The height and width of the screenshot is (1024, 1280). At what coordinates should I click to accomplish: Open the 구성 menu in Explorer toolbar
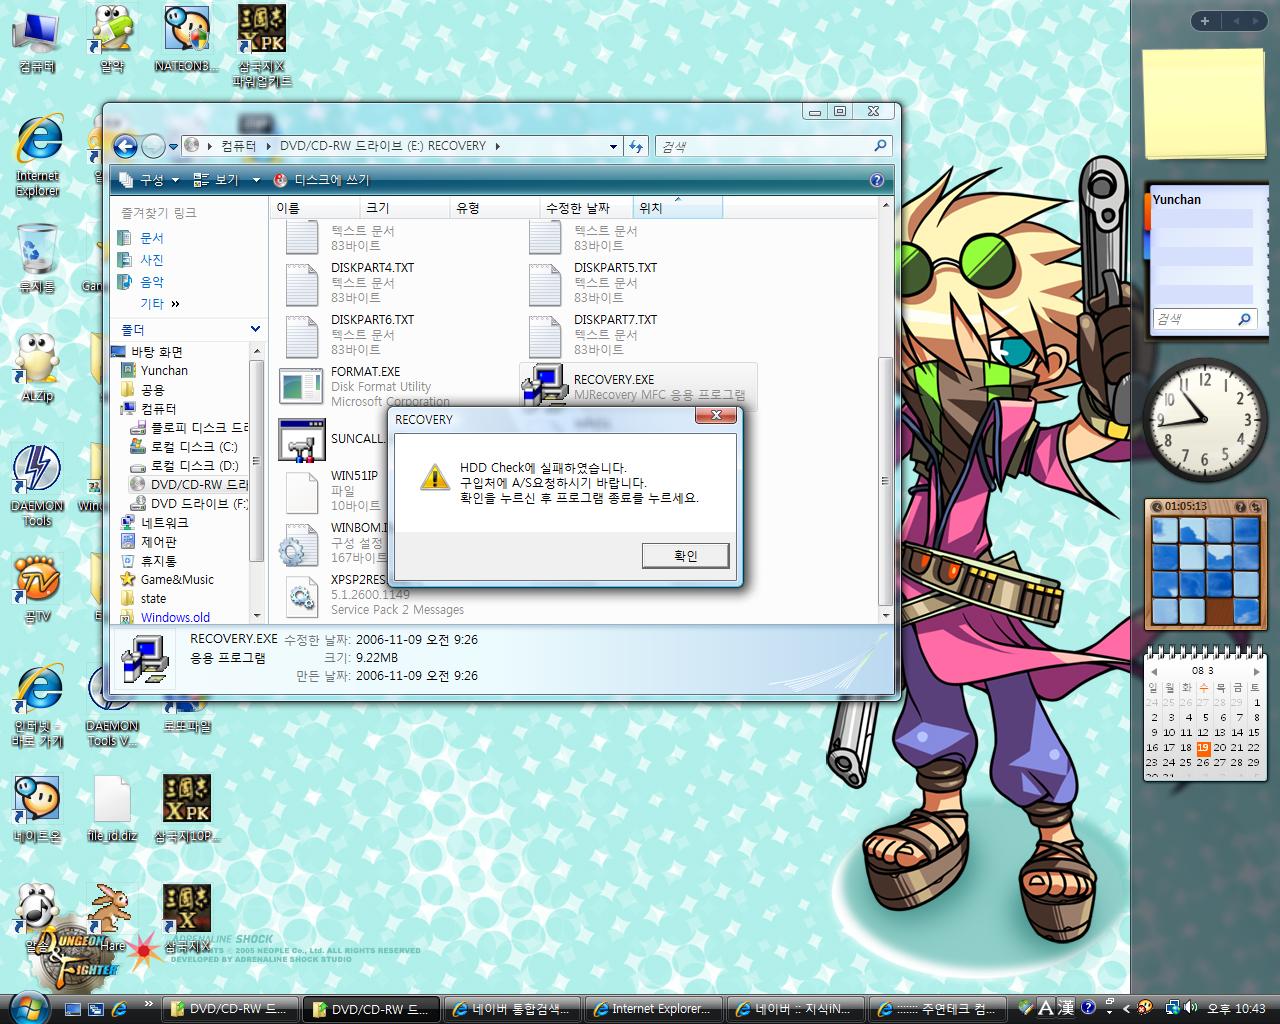pos(149,180)
